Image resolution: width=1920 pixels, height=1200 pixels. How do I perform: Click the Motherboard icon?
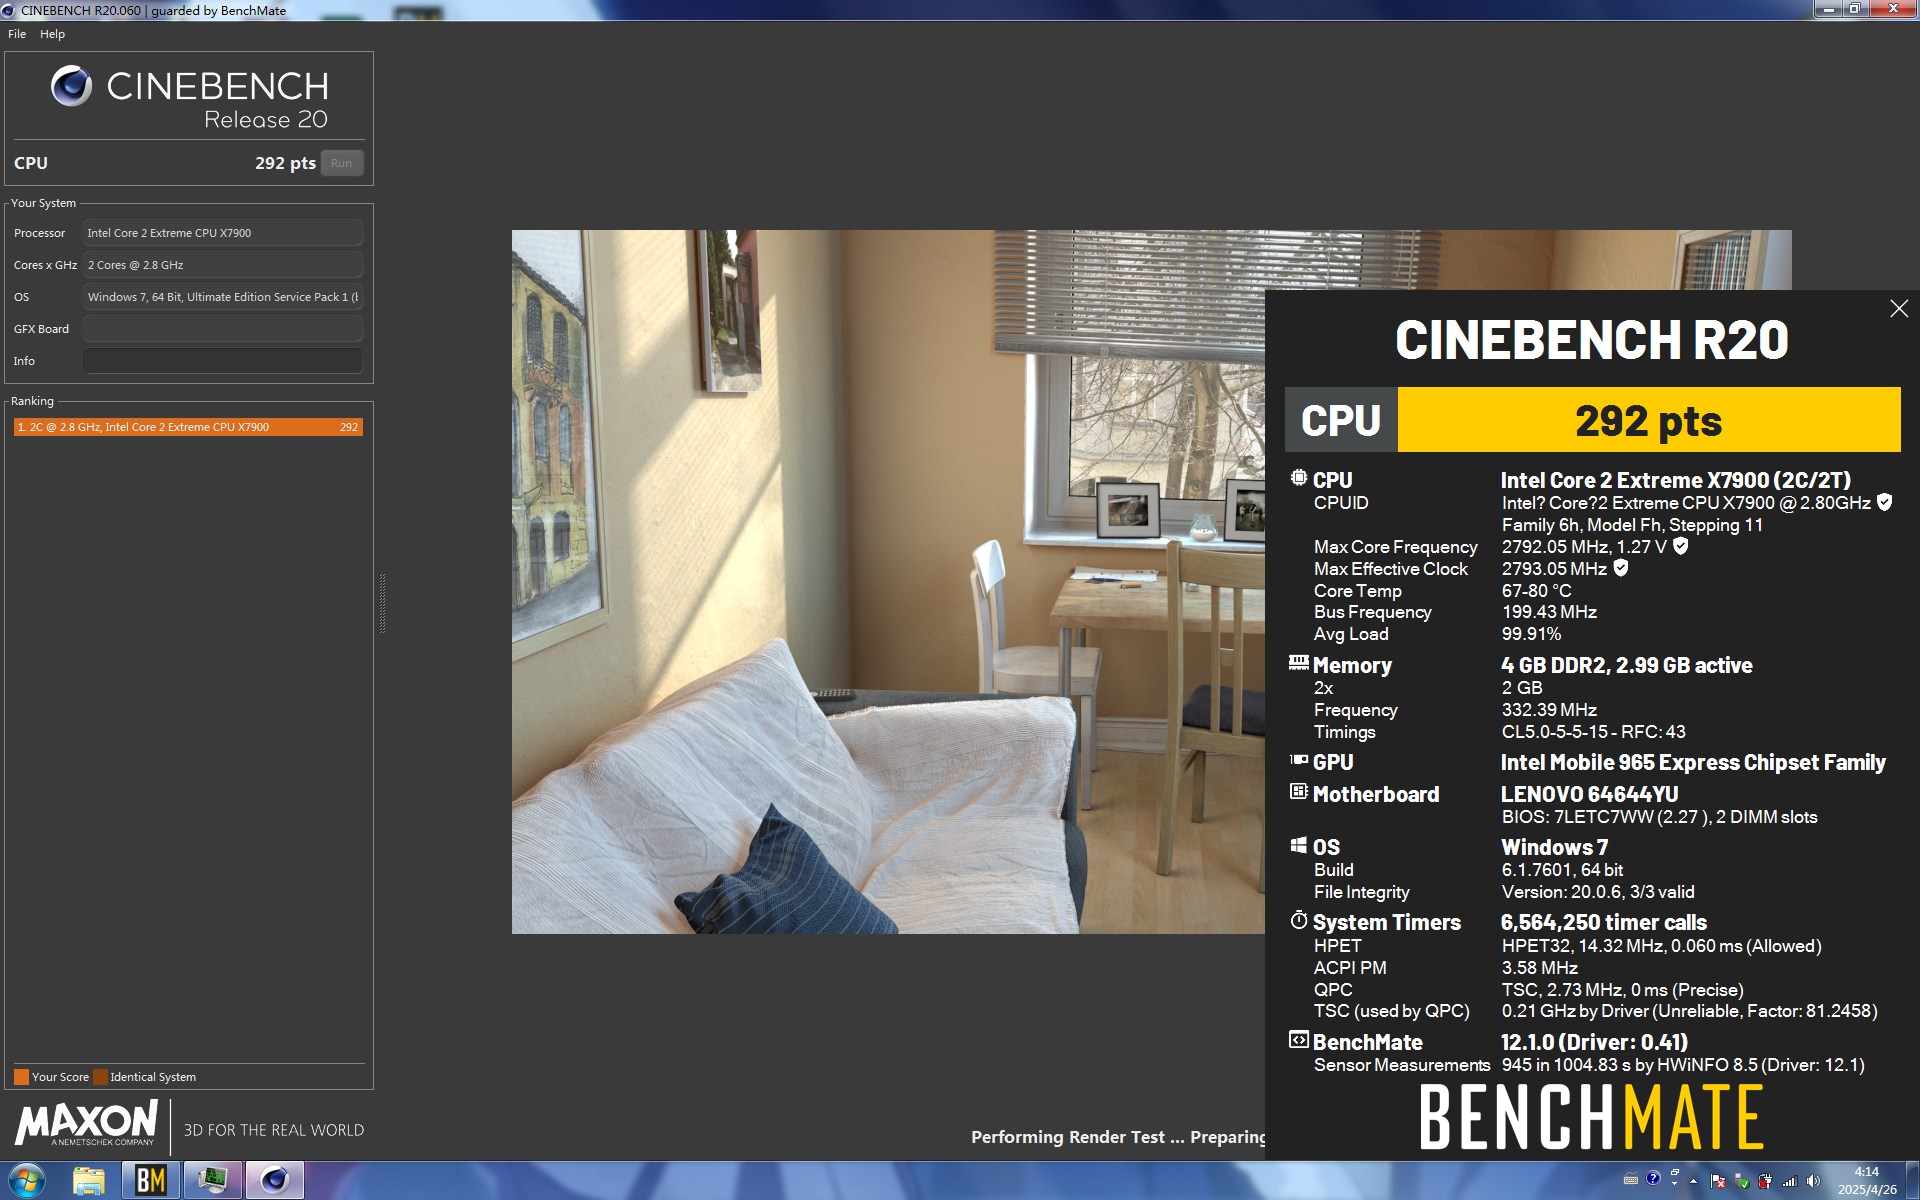[x=1298, y=792]
